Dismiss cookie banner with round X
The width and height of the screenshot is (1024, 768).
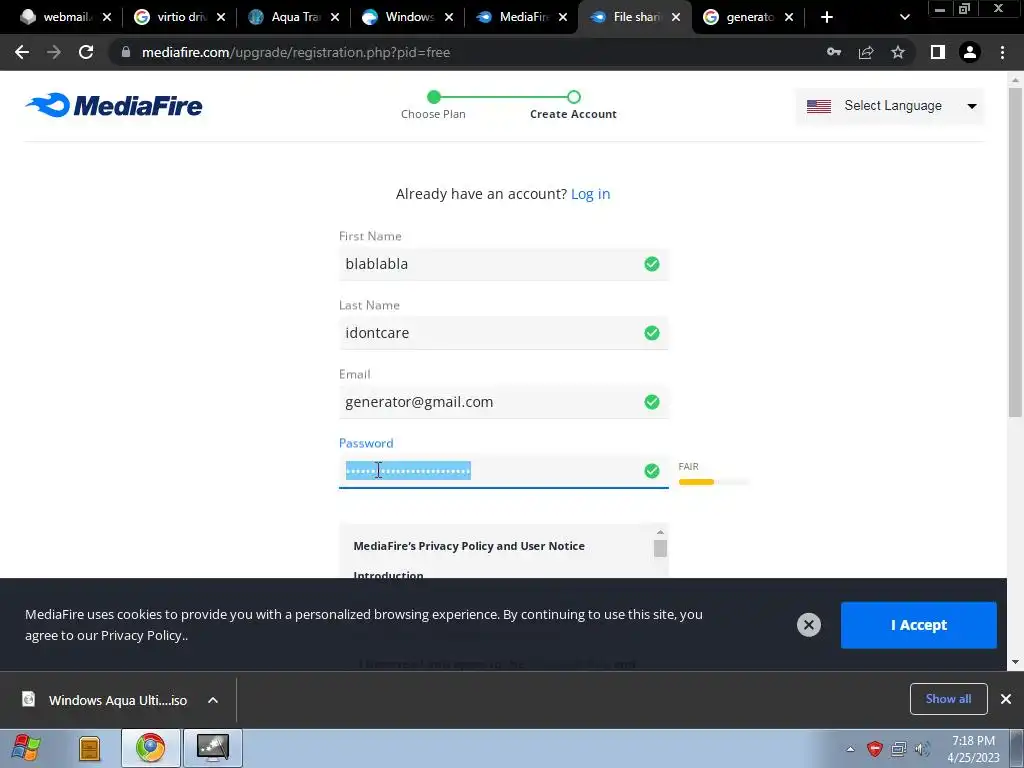(808, 625)
